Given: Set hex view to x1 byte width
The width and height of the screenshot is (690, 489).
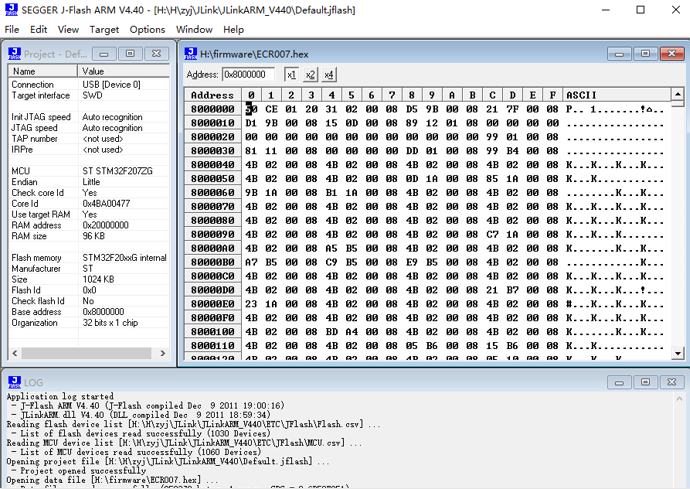Looking at the screenshot, I should coord(291,75).
